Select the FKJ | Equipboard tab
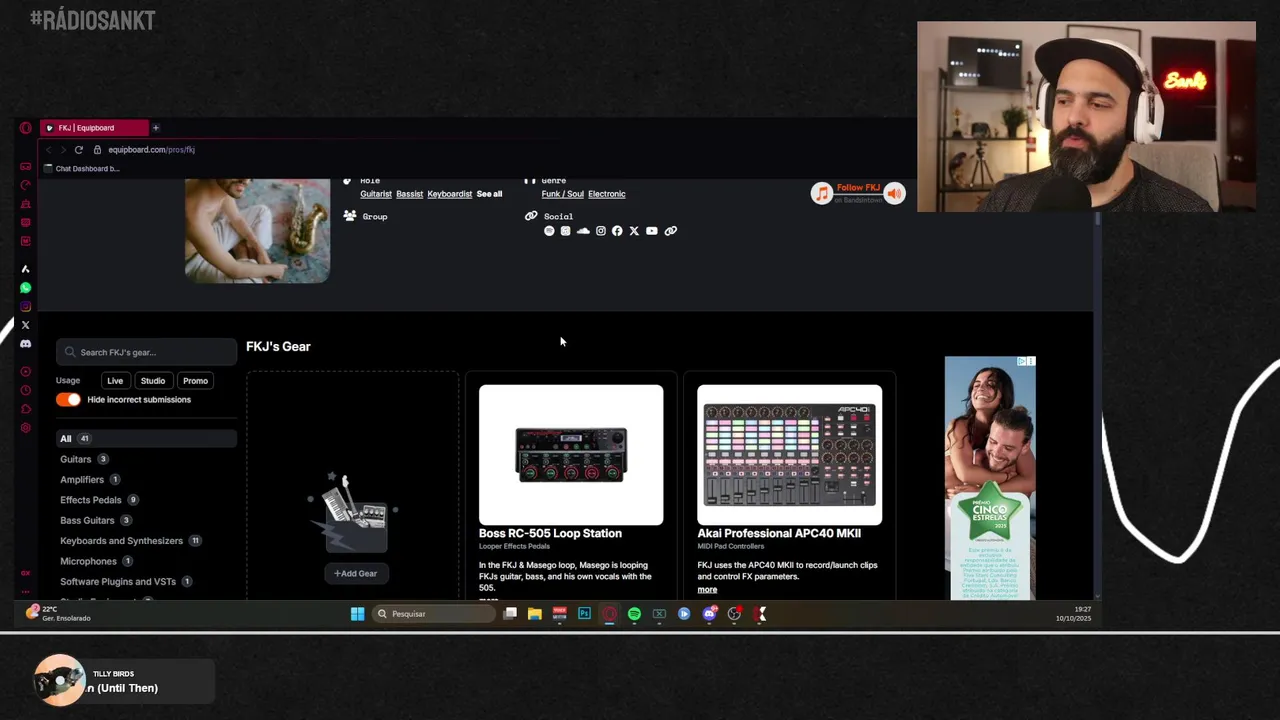 coord(94,128)
